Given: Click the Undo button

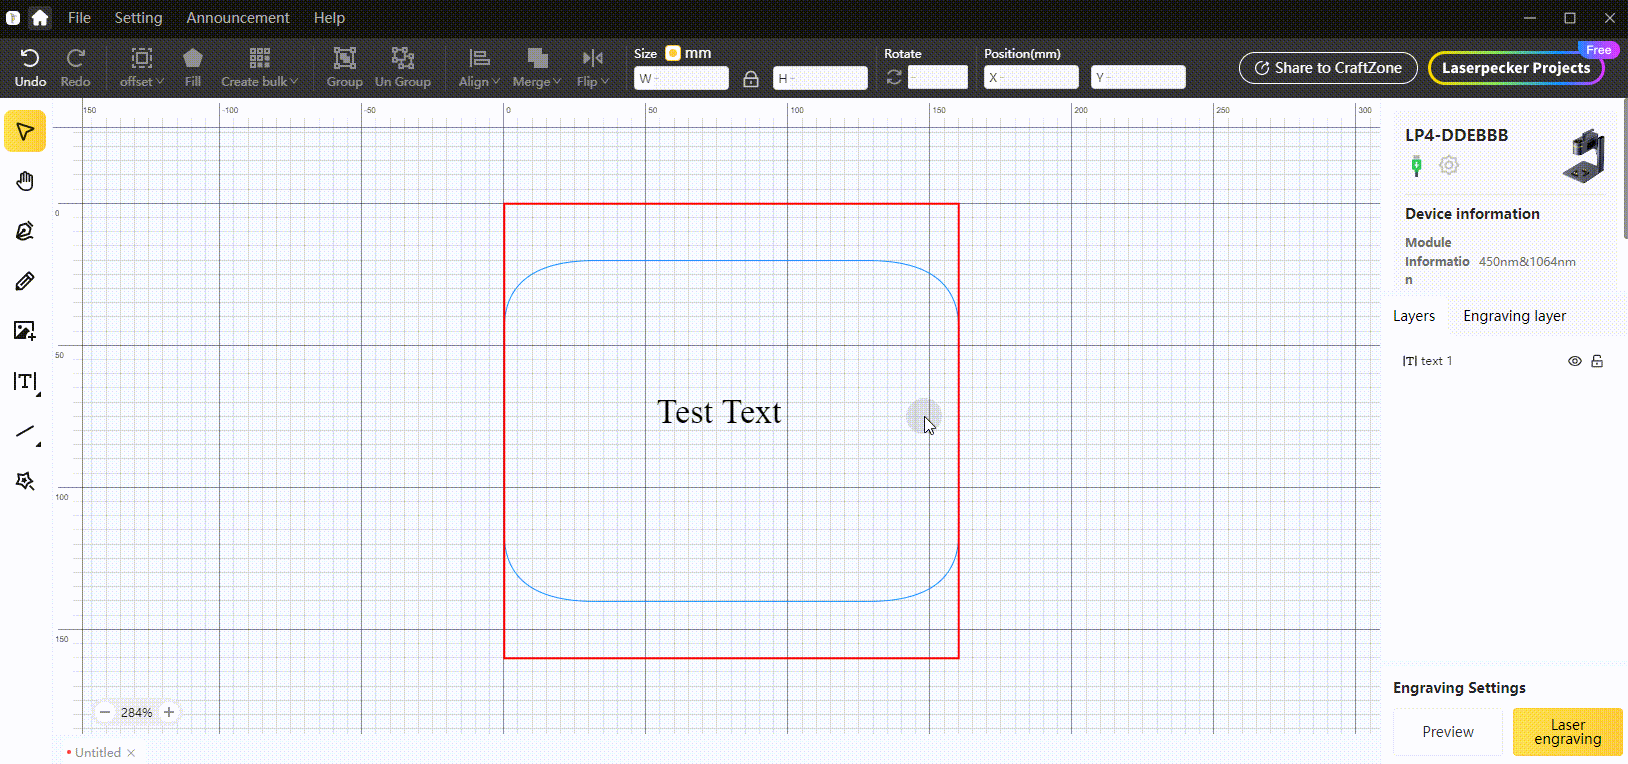Looking at the screenshot, I should click(x=30, y=67).
